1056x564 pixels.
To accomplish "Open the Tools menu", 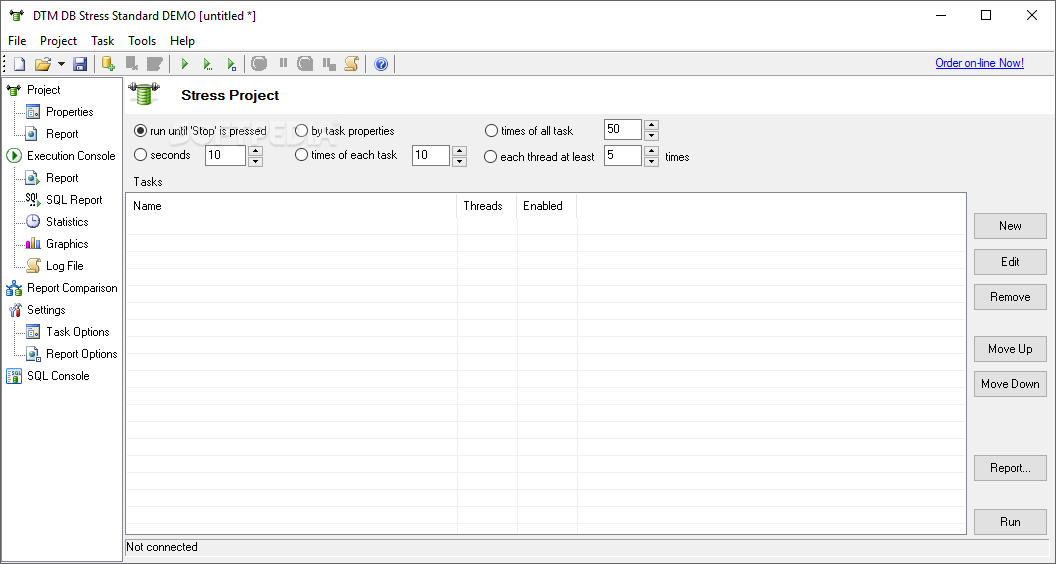I will (142, 41).
